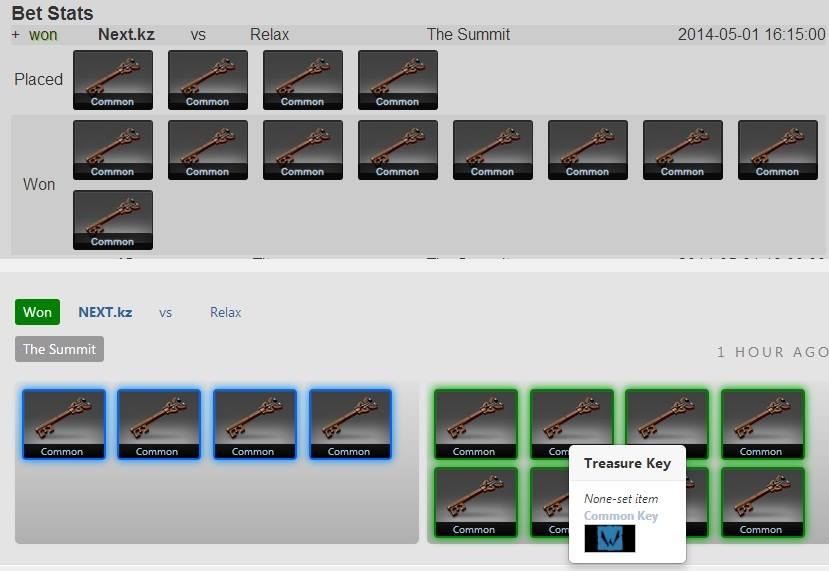Click The Summit in Bet Stats header

tap(468, 35)
